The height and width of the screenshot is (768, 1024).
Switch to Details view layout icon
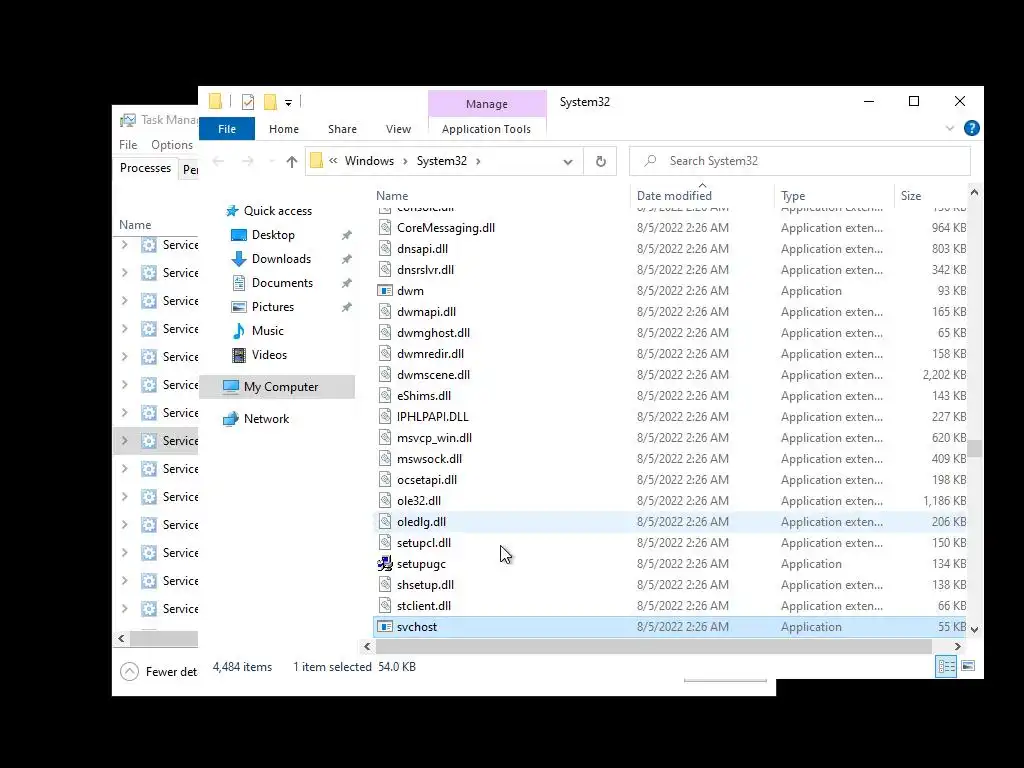point(946,666)
